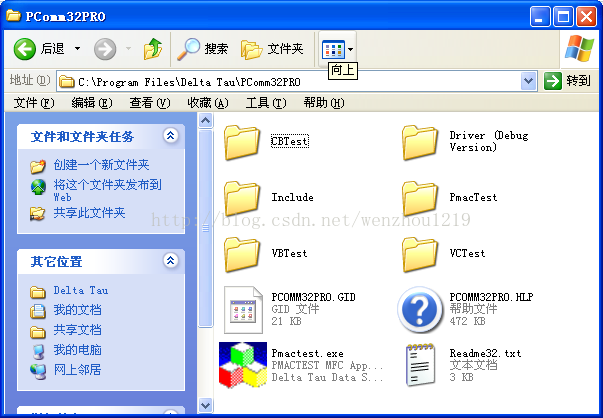
Task: Click the side pane scroll up arrow
Action: tap(206, 121)
